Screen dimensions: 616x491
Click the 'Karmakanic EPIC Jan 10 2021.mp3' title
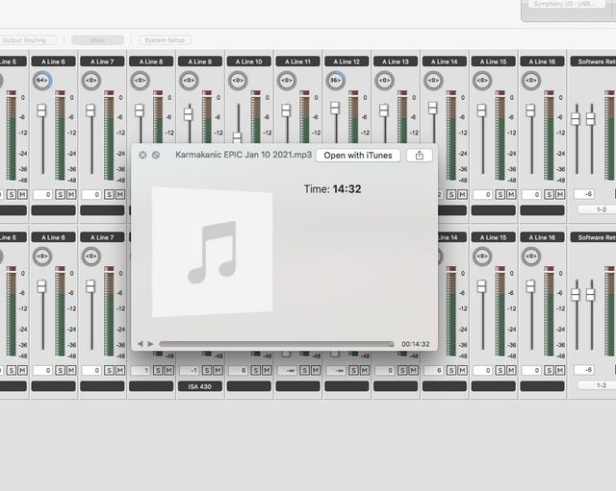pos(243,155)
